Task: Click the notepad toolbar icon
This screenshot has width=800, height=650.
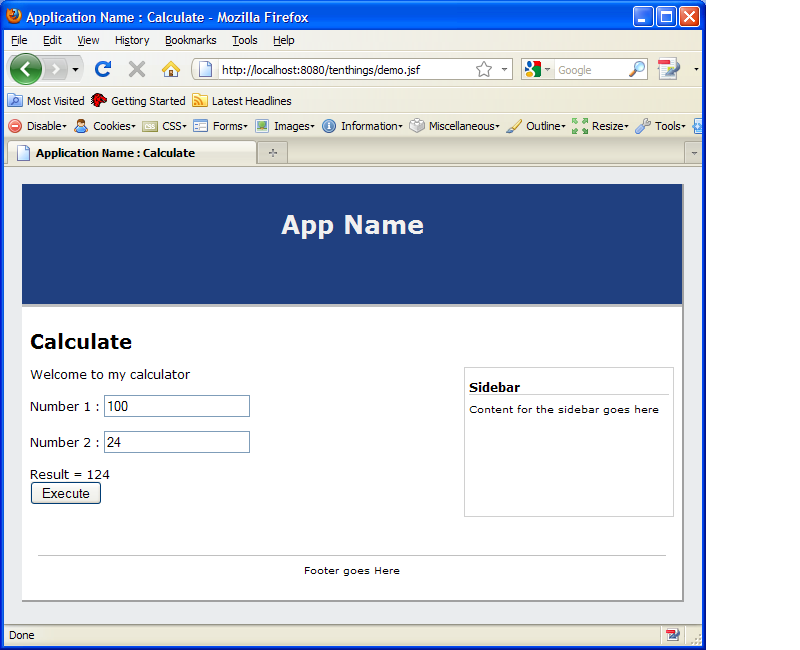Action: point(669,69)
